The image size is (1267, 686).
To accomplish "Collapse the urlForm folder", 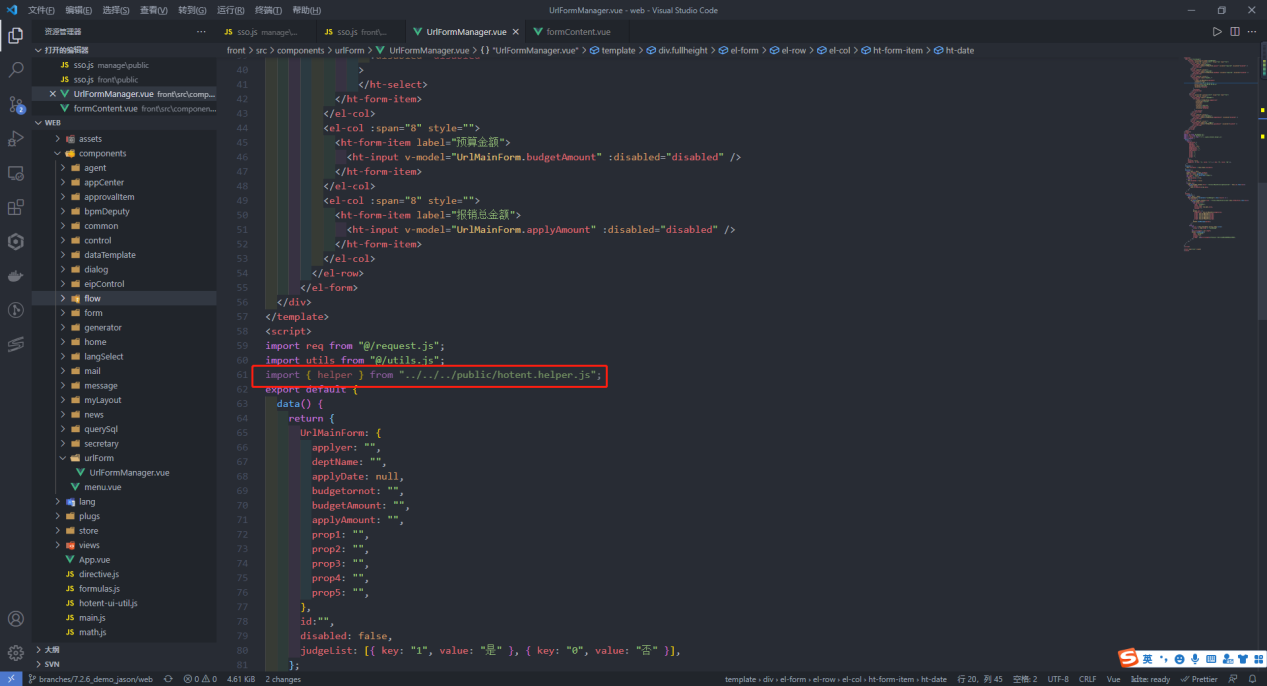I will point(64,458).
